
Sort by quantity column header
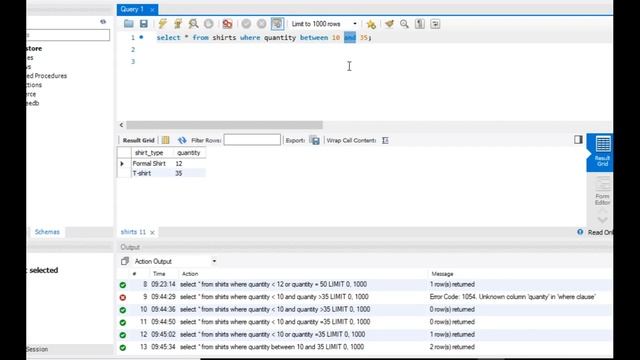pyautogui.click(x=189, y=153)
